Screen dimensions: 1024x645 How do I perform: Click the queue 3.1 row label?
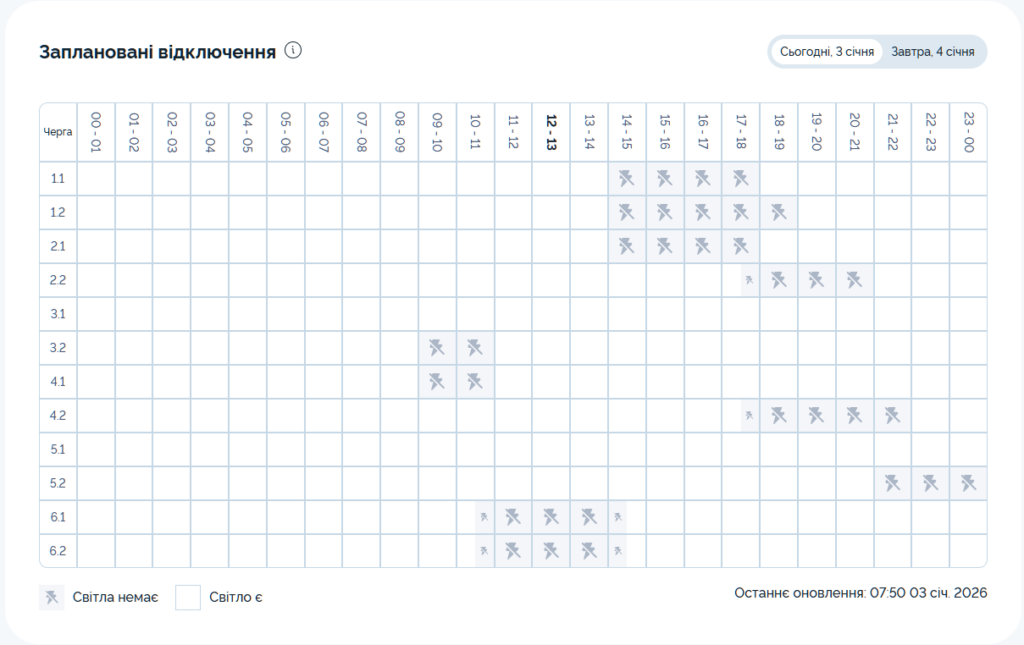click(x=58, y=314)
